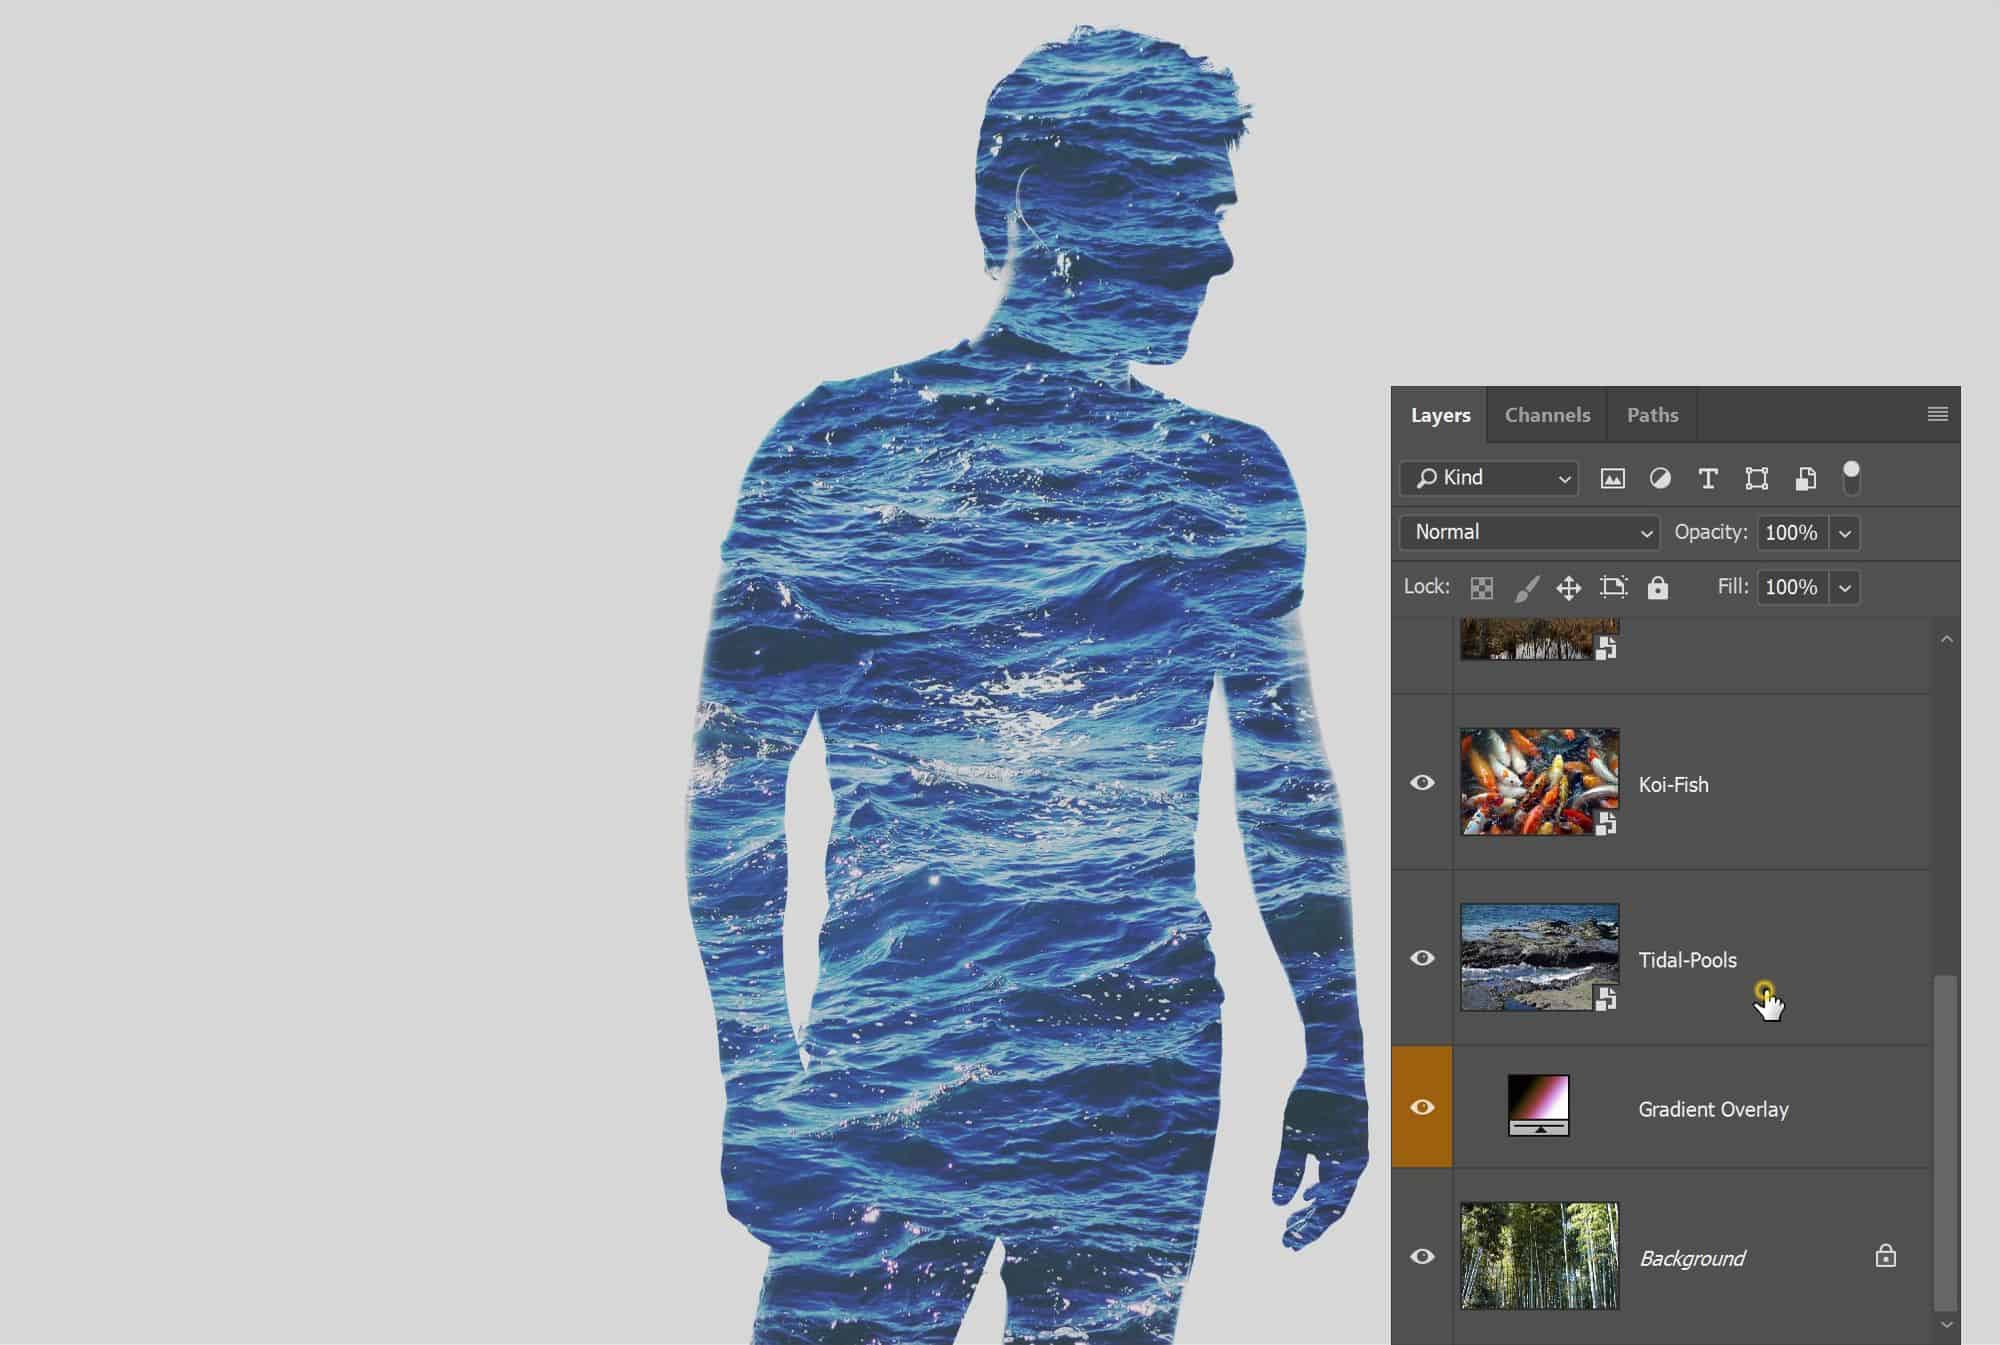Click the Background layer name

click(1692, 1259)
